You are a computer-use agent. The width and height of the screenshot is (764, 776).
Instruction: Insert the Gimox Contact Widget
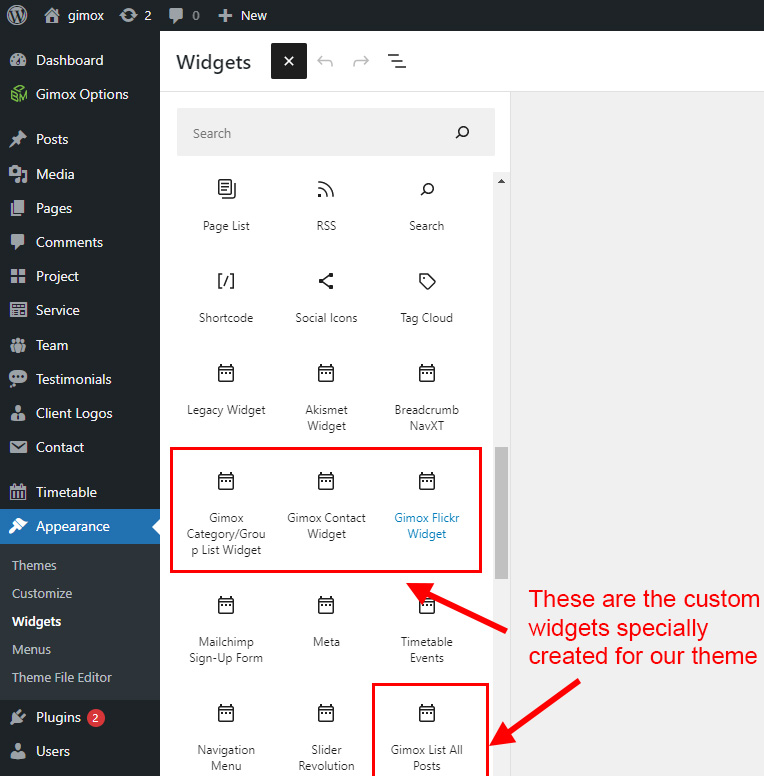(326, 506)
